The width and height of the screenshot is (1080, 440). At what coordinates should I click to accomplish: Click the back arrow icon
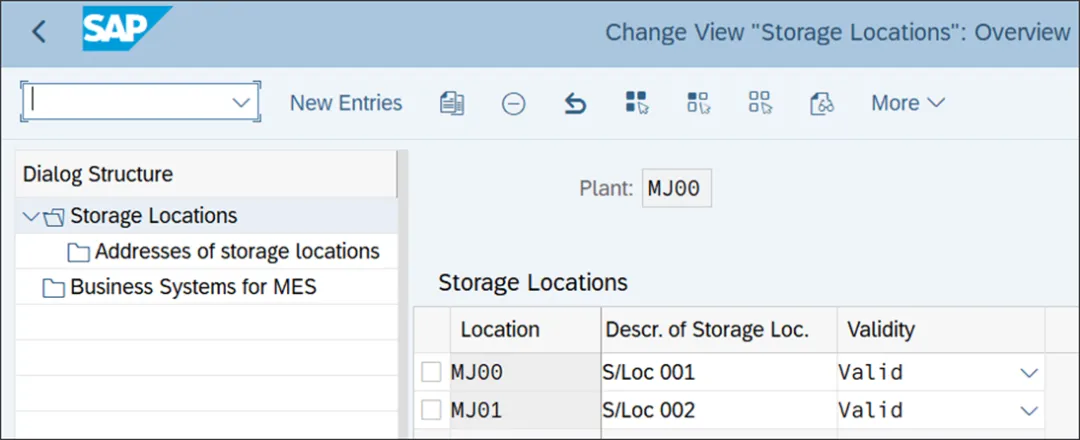tap(39, 32)
